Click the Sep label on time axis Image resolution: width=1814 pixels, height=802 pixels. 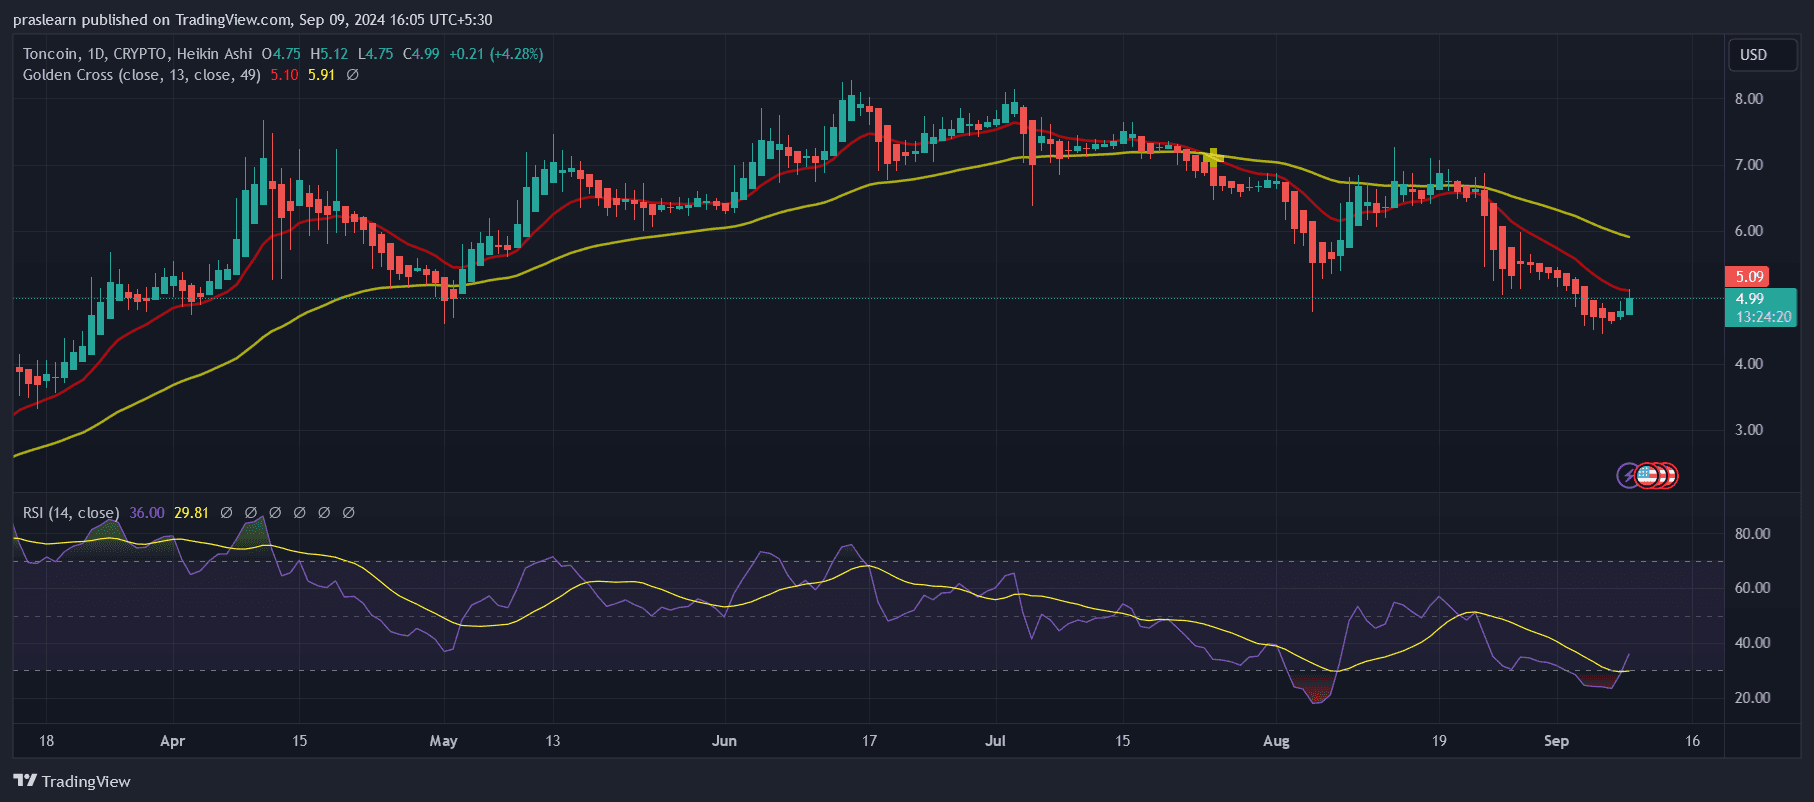click(1556, 741)
